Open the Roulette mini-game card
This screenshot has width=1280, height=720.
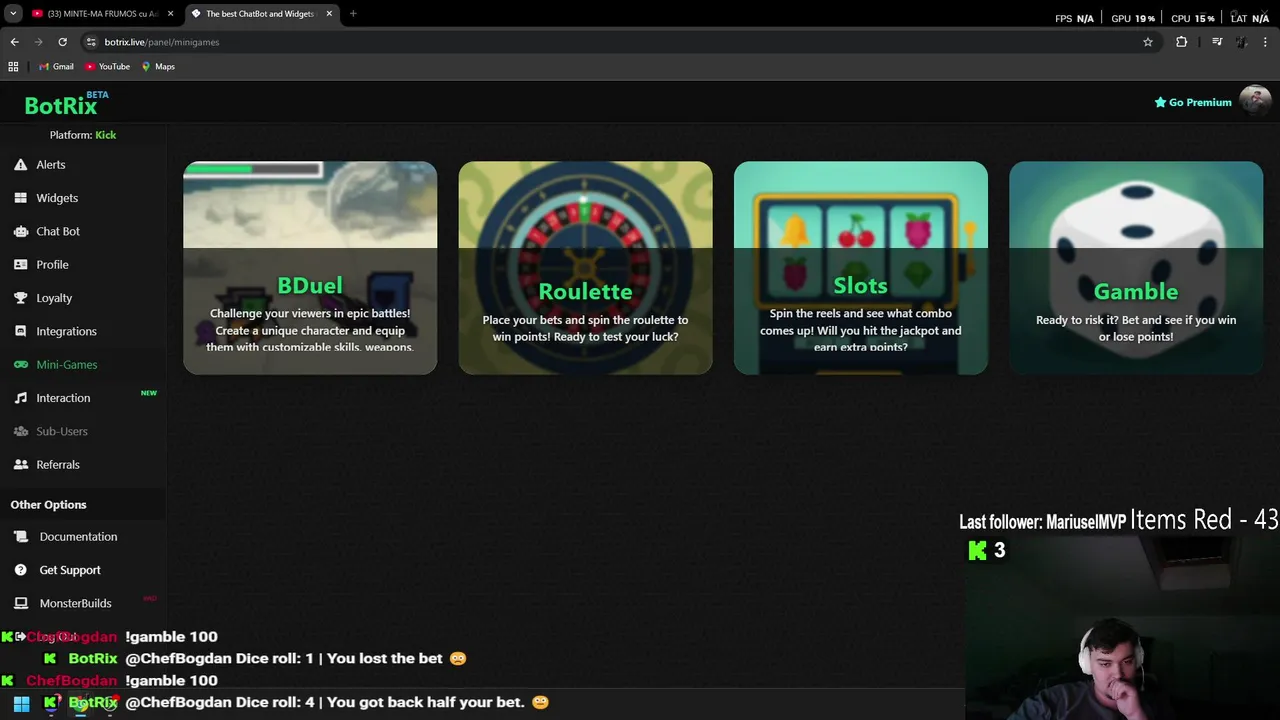point(585,268)
